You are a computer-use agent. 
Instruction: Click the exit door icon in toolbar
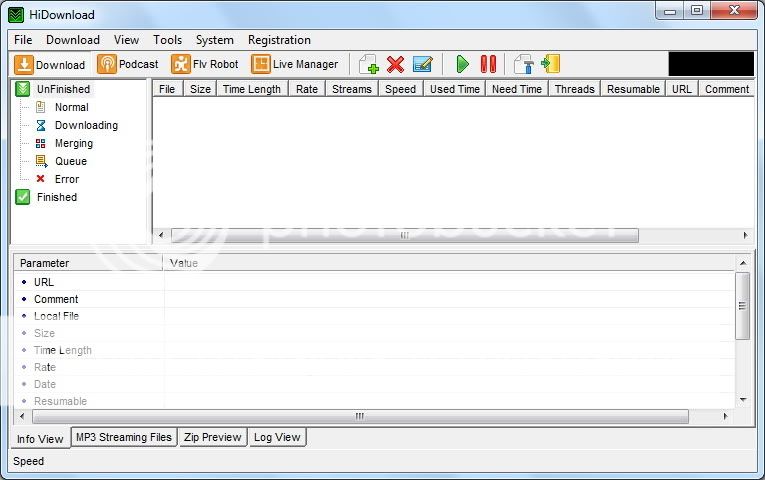coord(551,64)
